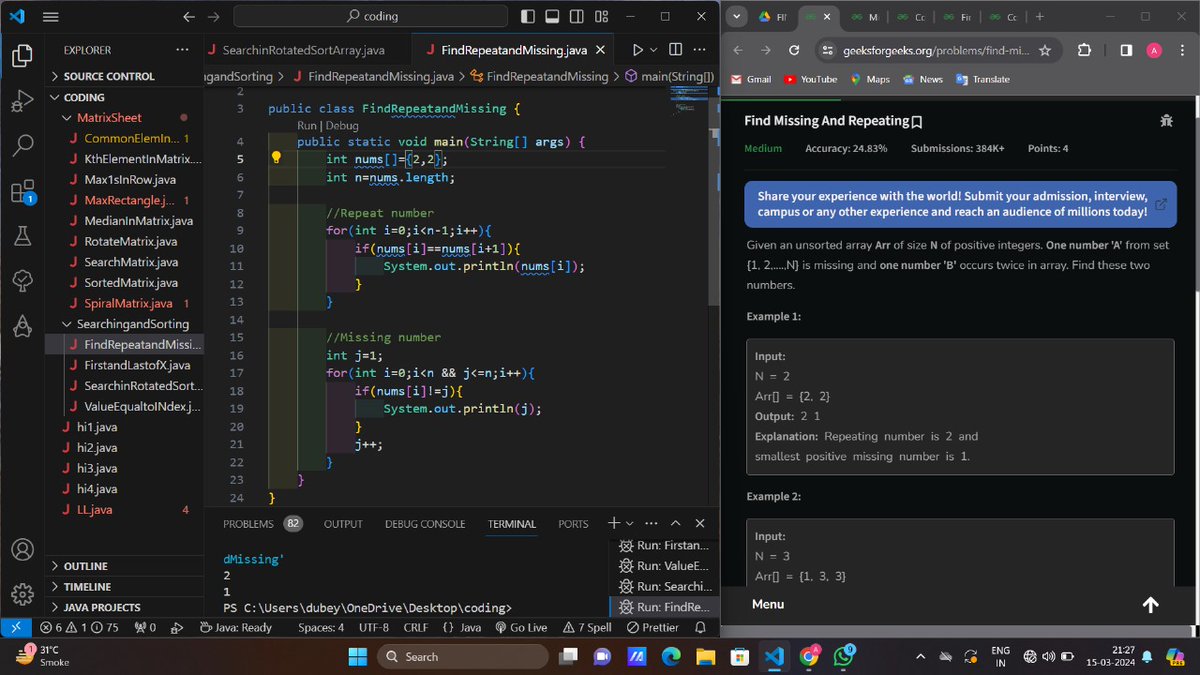The image size is (1200, 675).
Task: Open the Run and Debug view
Action: [22, 101]
